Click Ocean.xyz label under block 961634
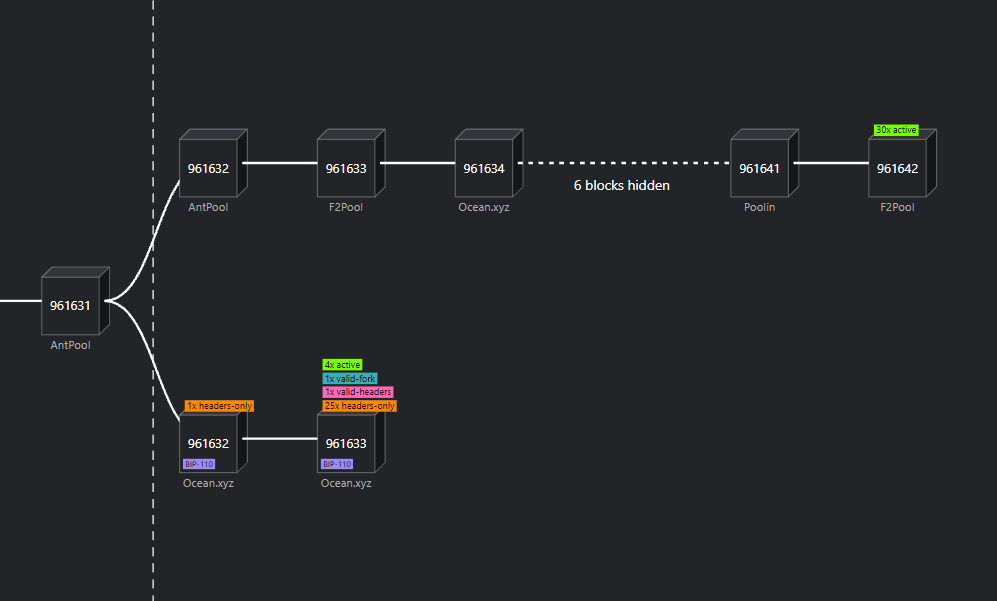997x601 pixels. pos(484,207)
